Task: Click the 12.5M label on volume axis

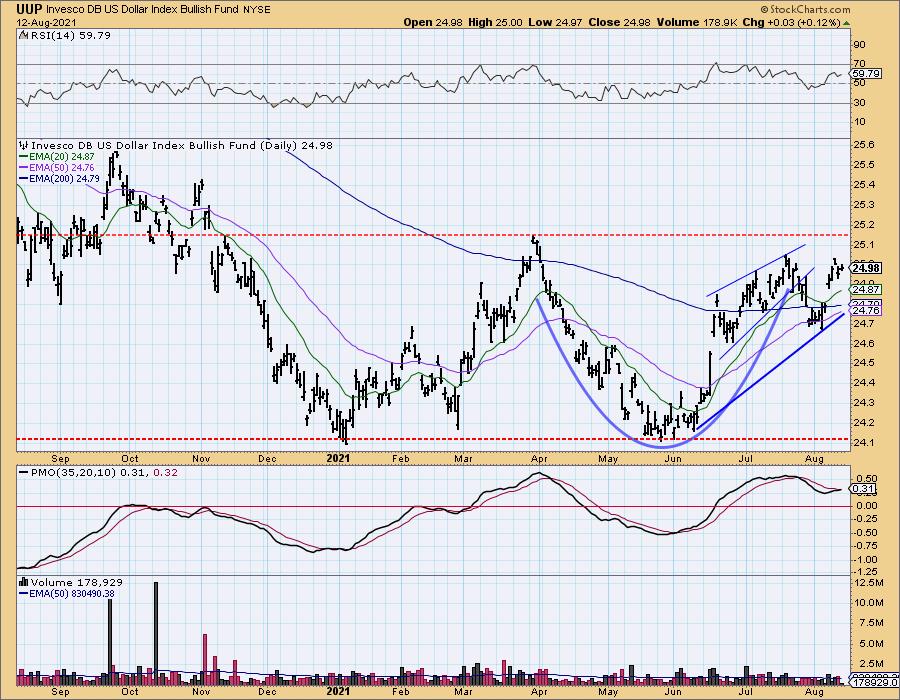Action: pos(868,583)
